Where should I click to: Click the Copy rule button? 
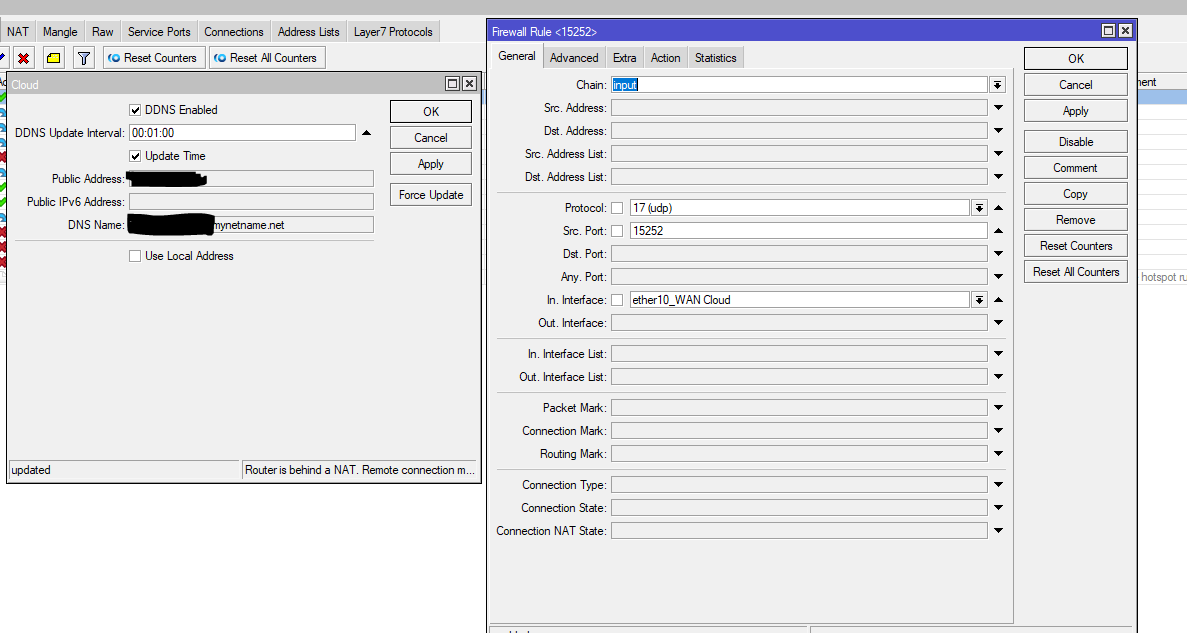pyautogui.click(x=1076, y=194)
